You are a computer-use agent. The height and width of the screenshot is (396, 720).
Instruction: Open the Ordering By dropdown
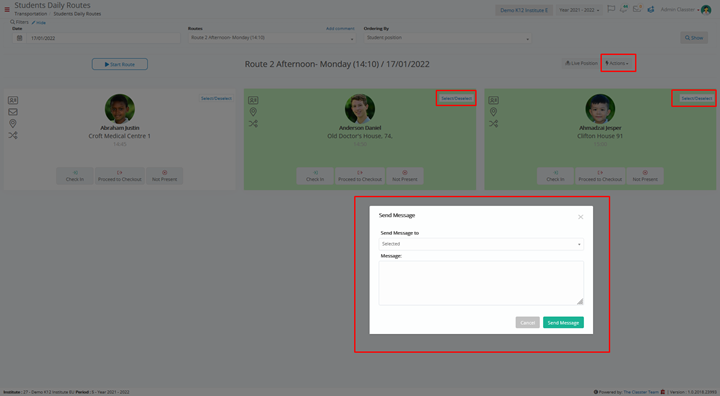click(448, 38)
